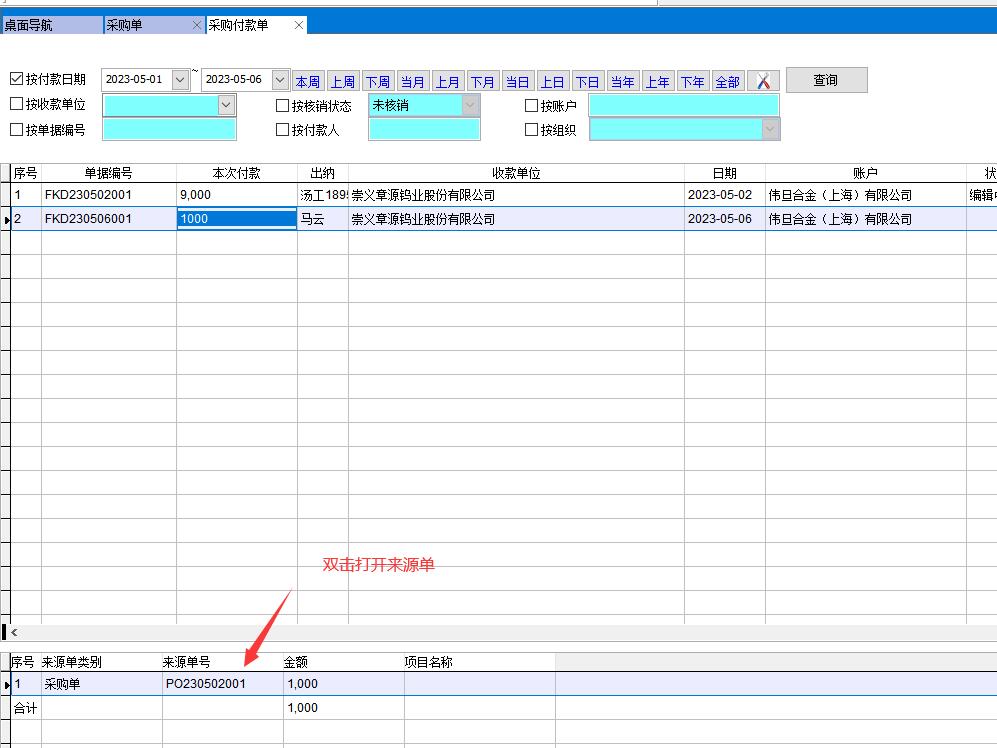Click the clear filters scissors icon
Screen dimensions: 997x748
763,81
